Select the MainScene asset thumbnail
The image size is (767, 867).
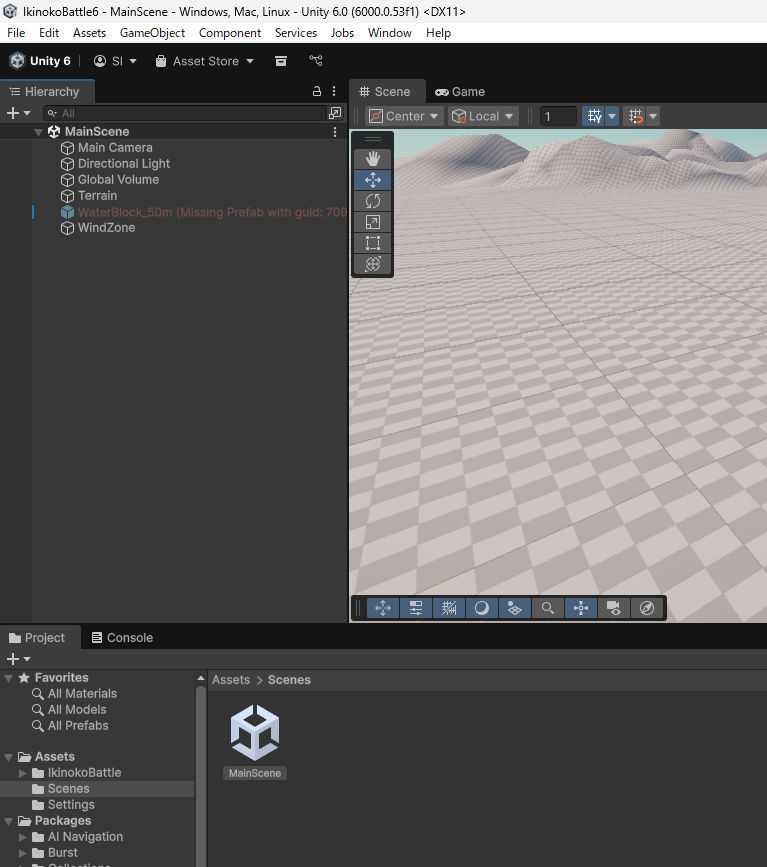click(255, 741)
